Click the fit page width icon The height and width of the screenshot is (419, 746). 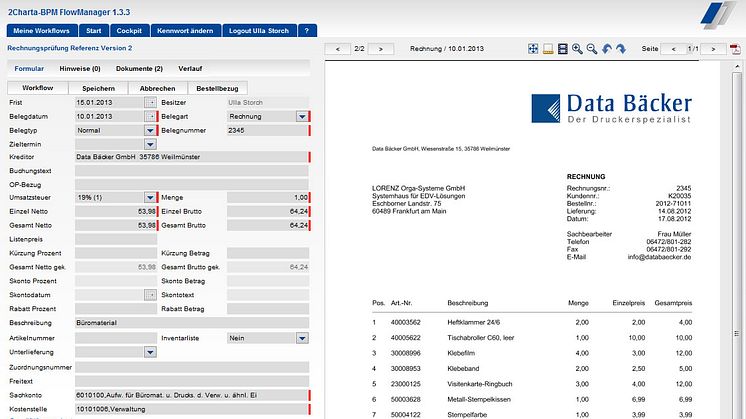[x=548, y=49]
